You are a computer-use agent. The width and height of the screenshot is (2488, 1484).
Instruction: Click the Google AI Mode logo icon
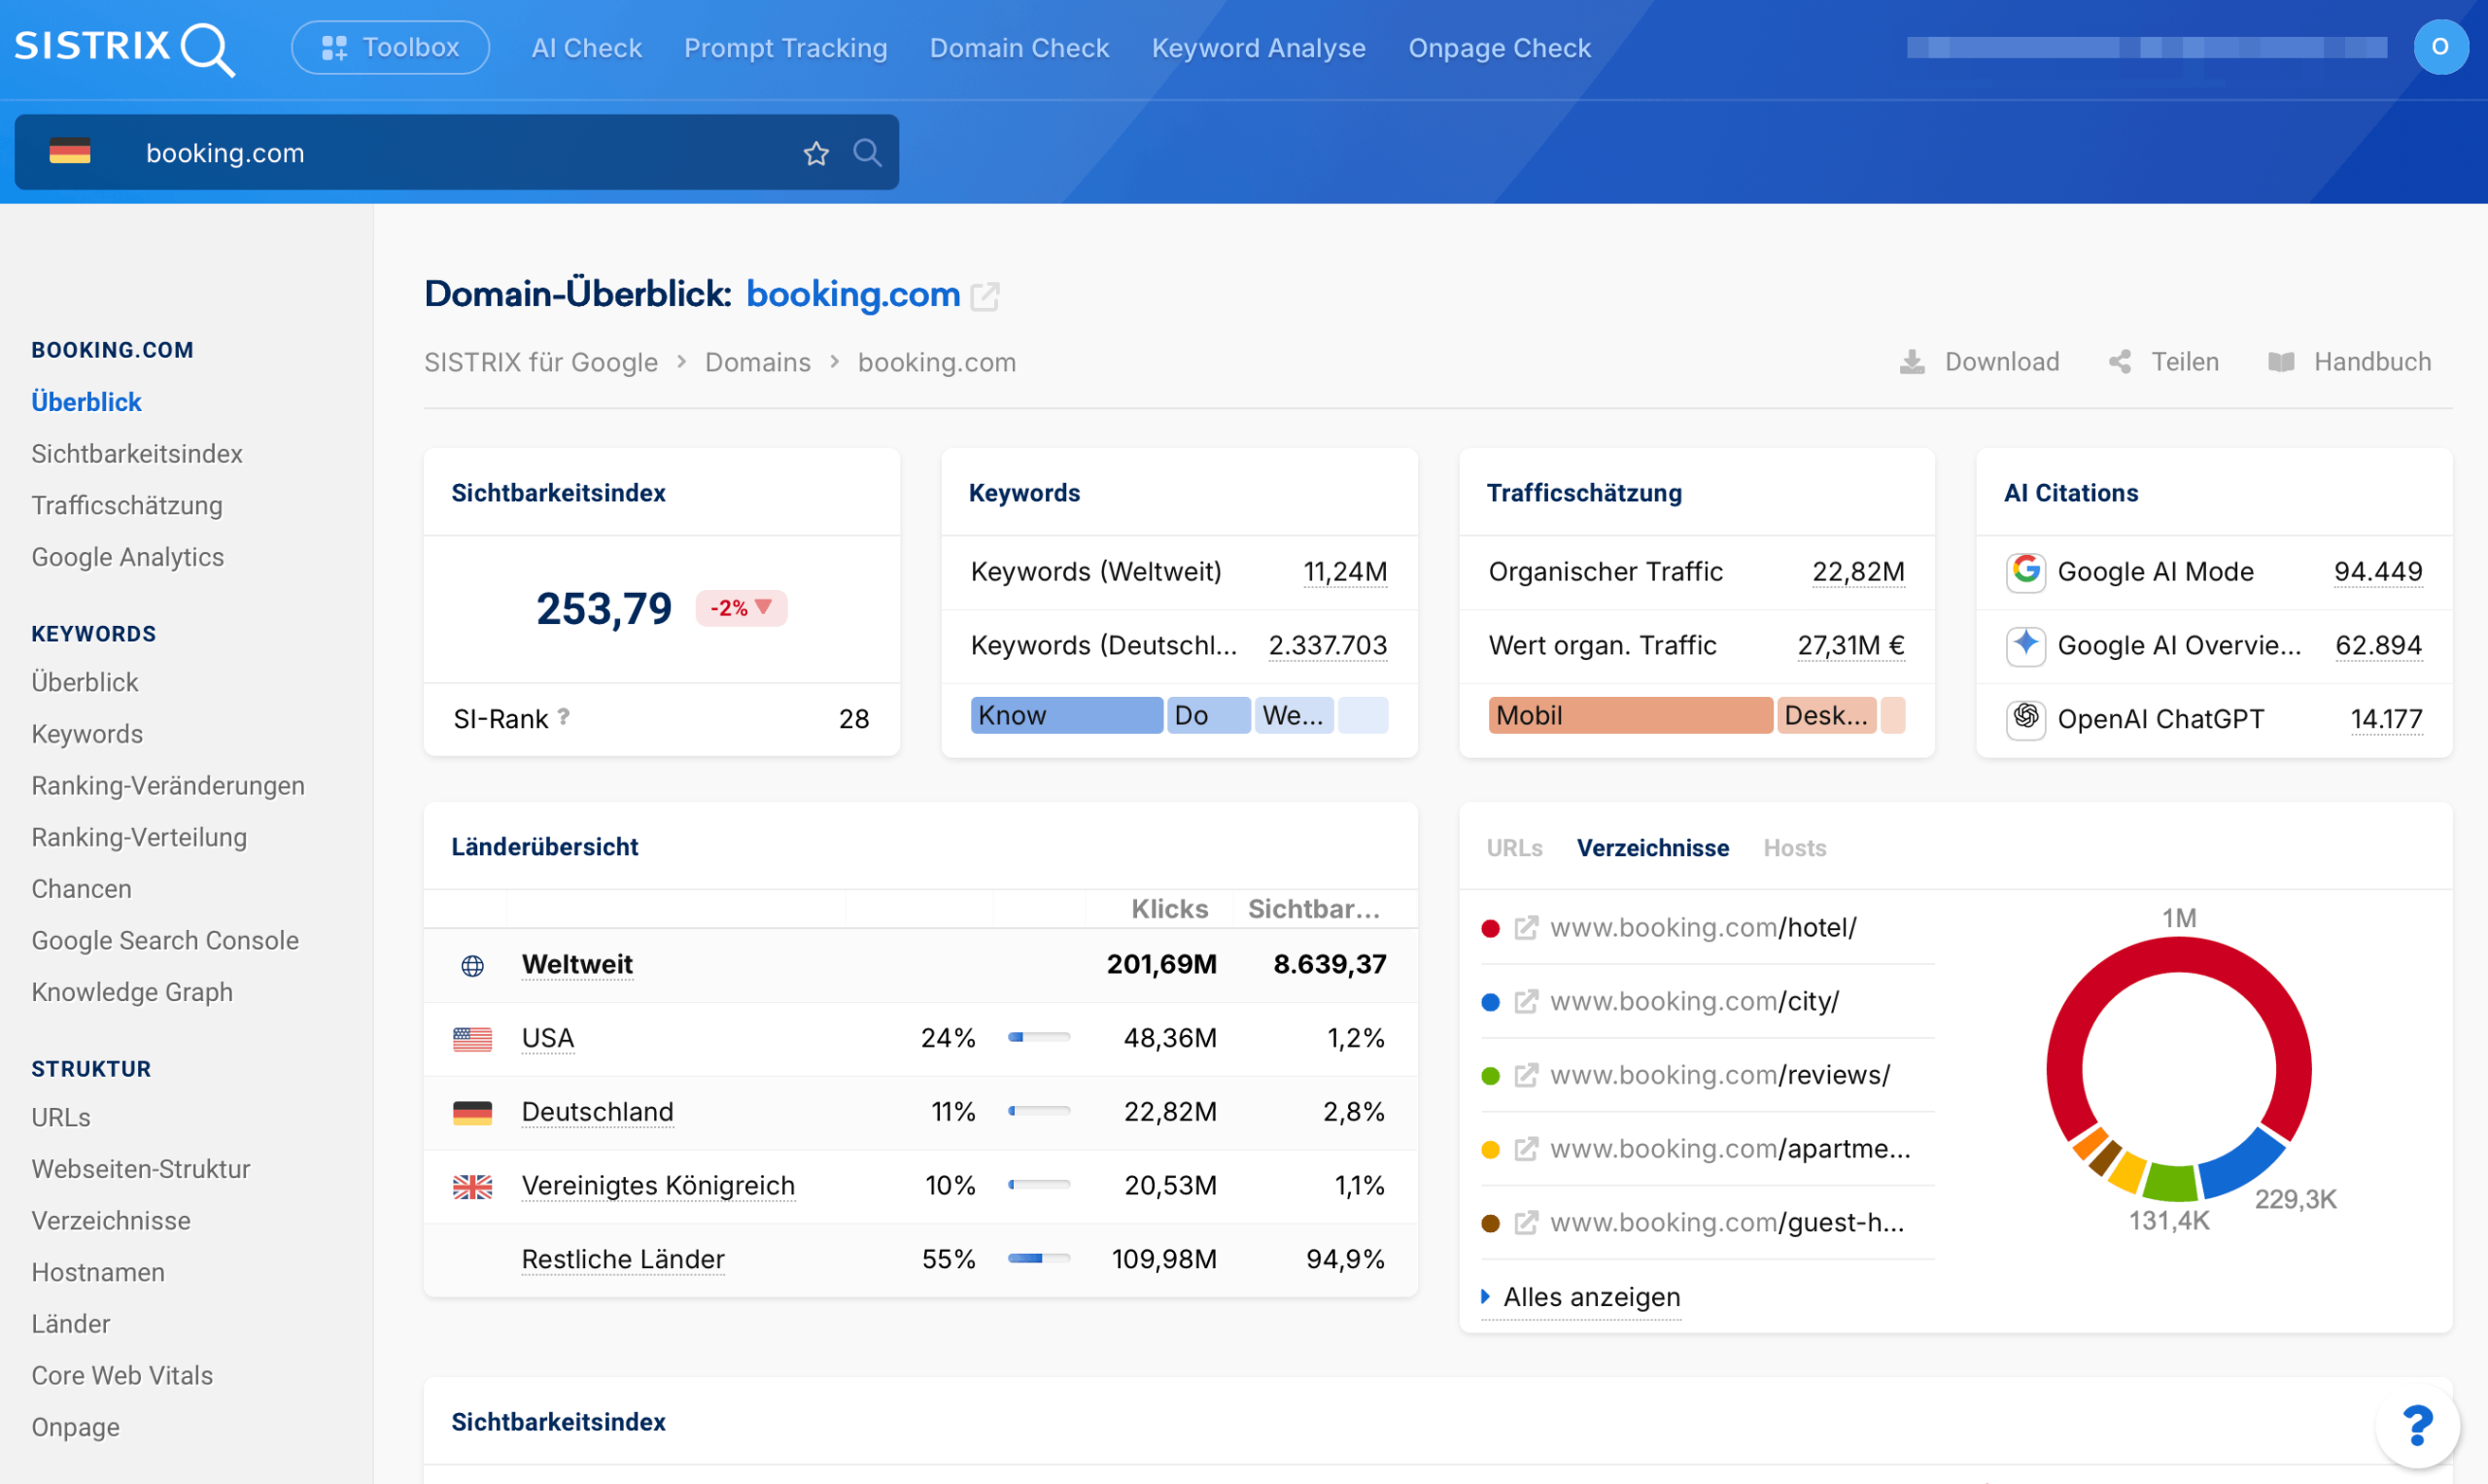pyautogui.click(x=2026, y=571)
